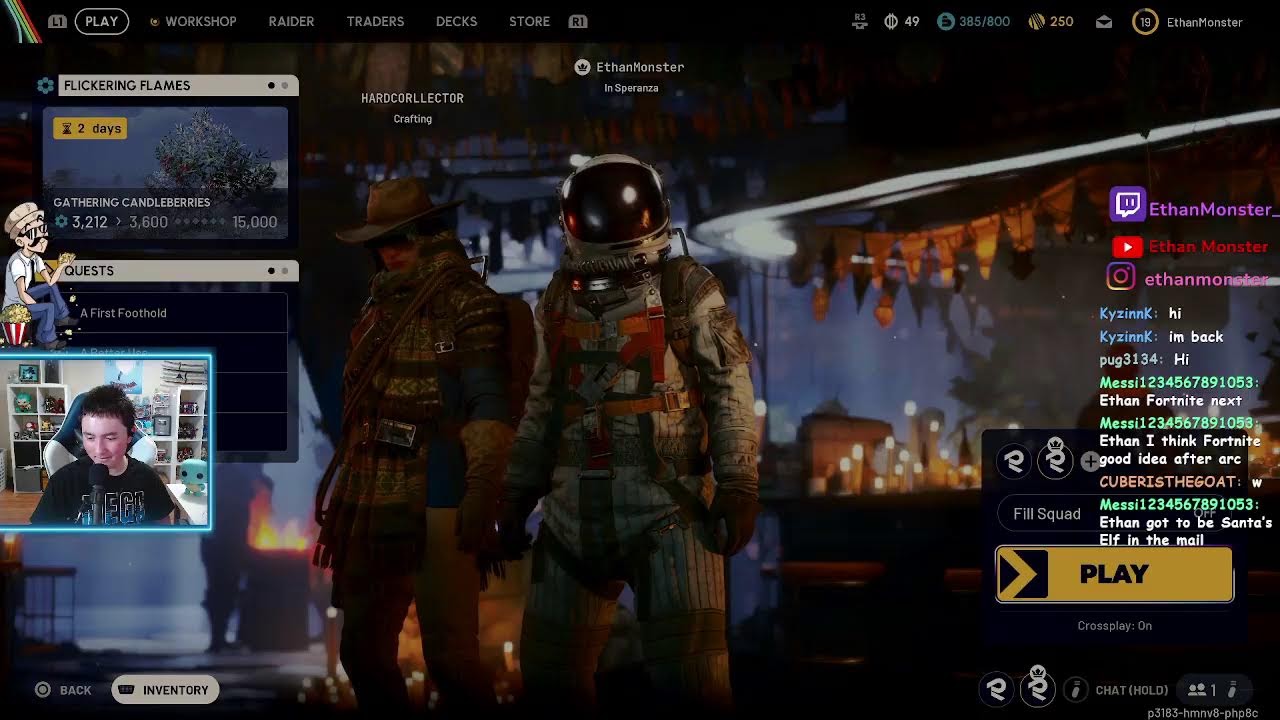The height and width of the screenshot is (720, 1280).
Task: Open the mail inbox envelope icon
Action: tap(1104, 21)
